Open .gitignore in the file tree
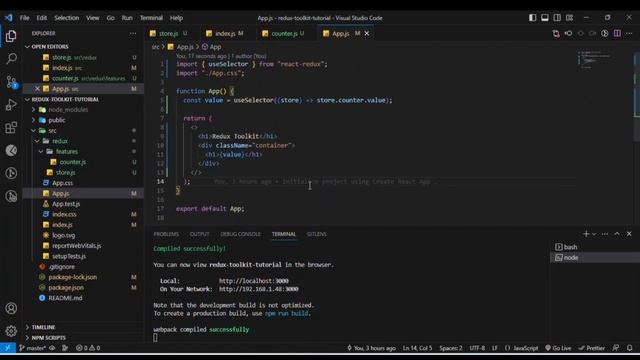640x360 pixels. (x=62, y=267)
